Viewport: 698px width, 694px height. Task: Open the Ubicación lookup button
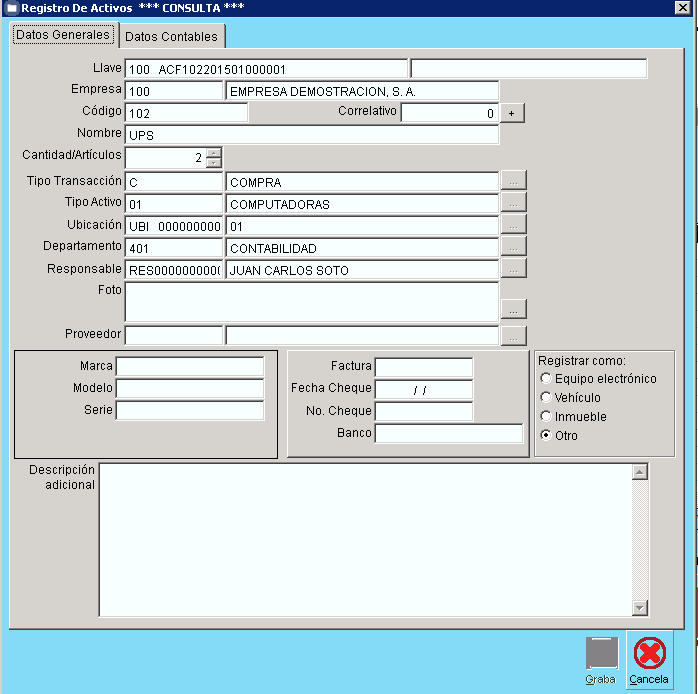tap(513, 225)
